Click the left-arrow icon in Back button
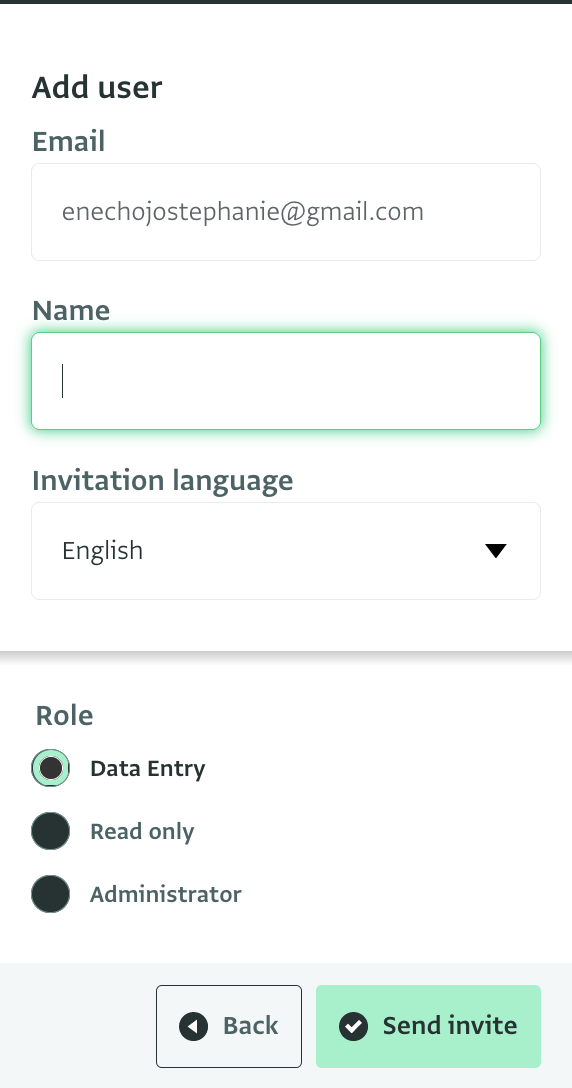The width and height of the screenshot is (572, 1088). pos(193,1026)
